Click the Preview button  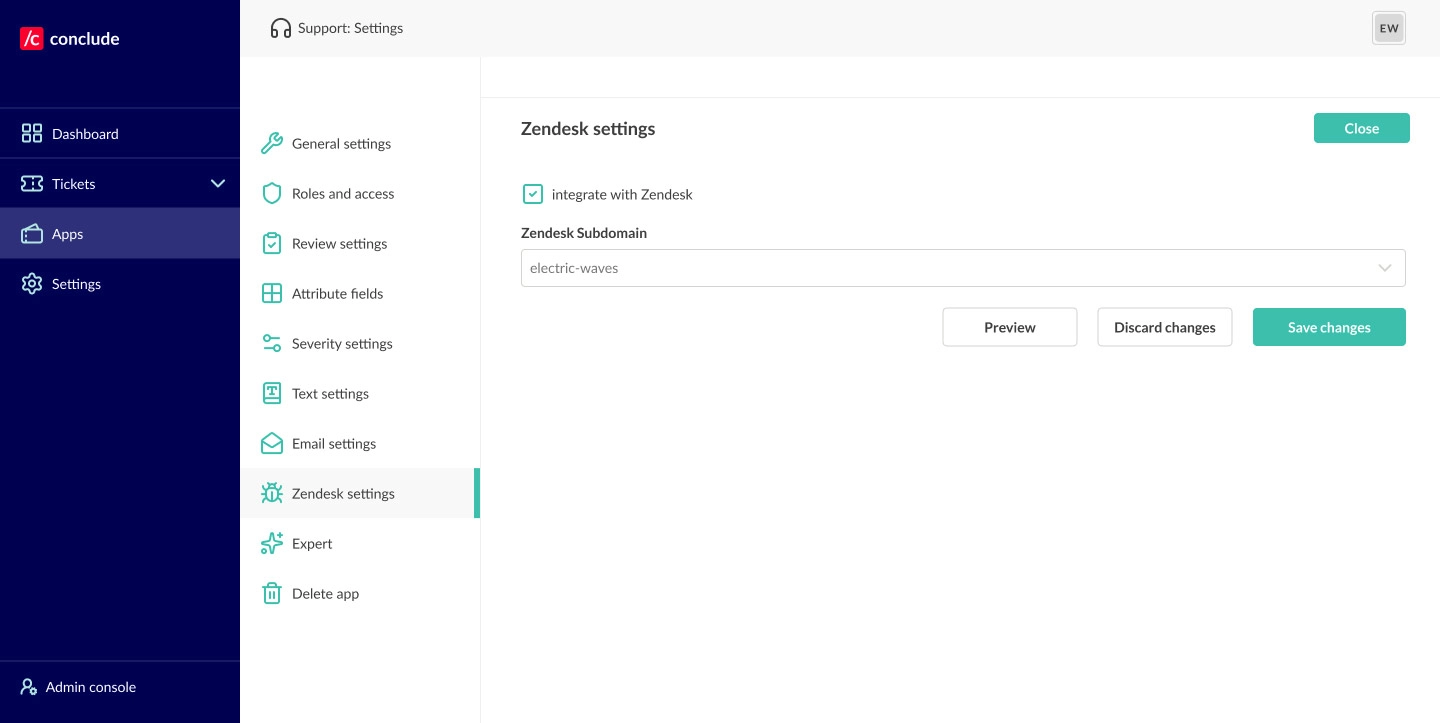pyautogui.click(x=1009, y=327)
